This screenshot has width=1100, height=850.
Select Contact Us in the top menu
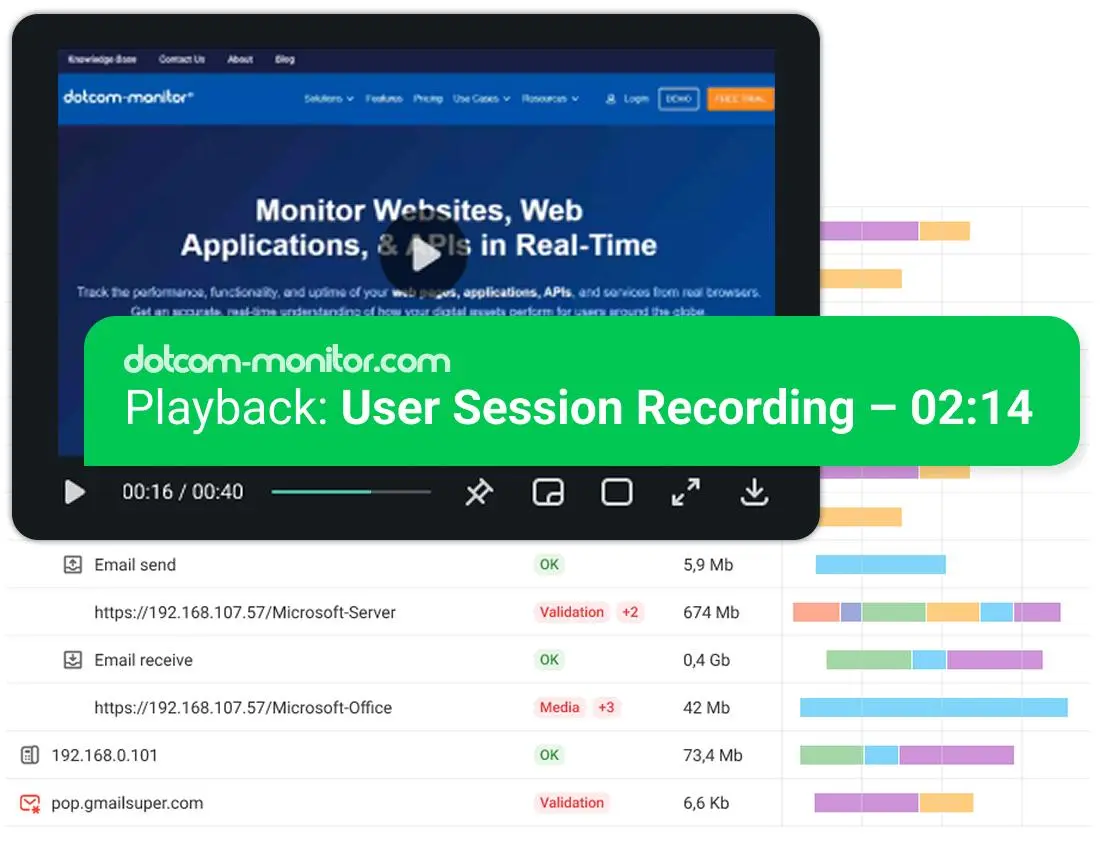[x=181, y=60]
